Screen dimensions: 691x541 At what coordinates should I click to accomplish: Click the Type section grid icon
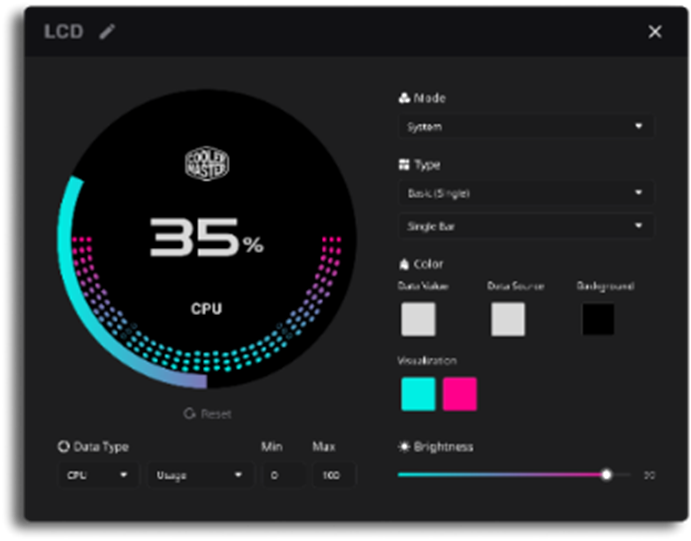(x=403, y=165)
